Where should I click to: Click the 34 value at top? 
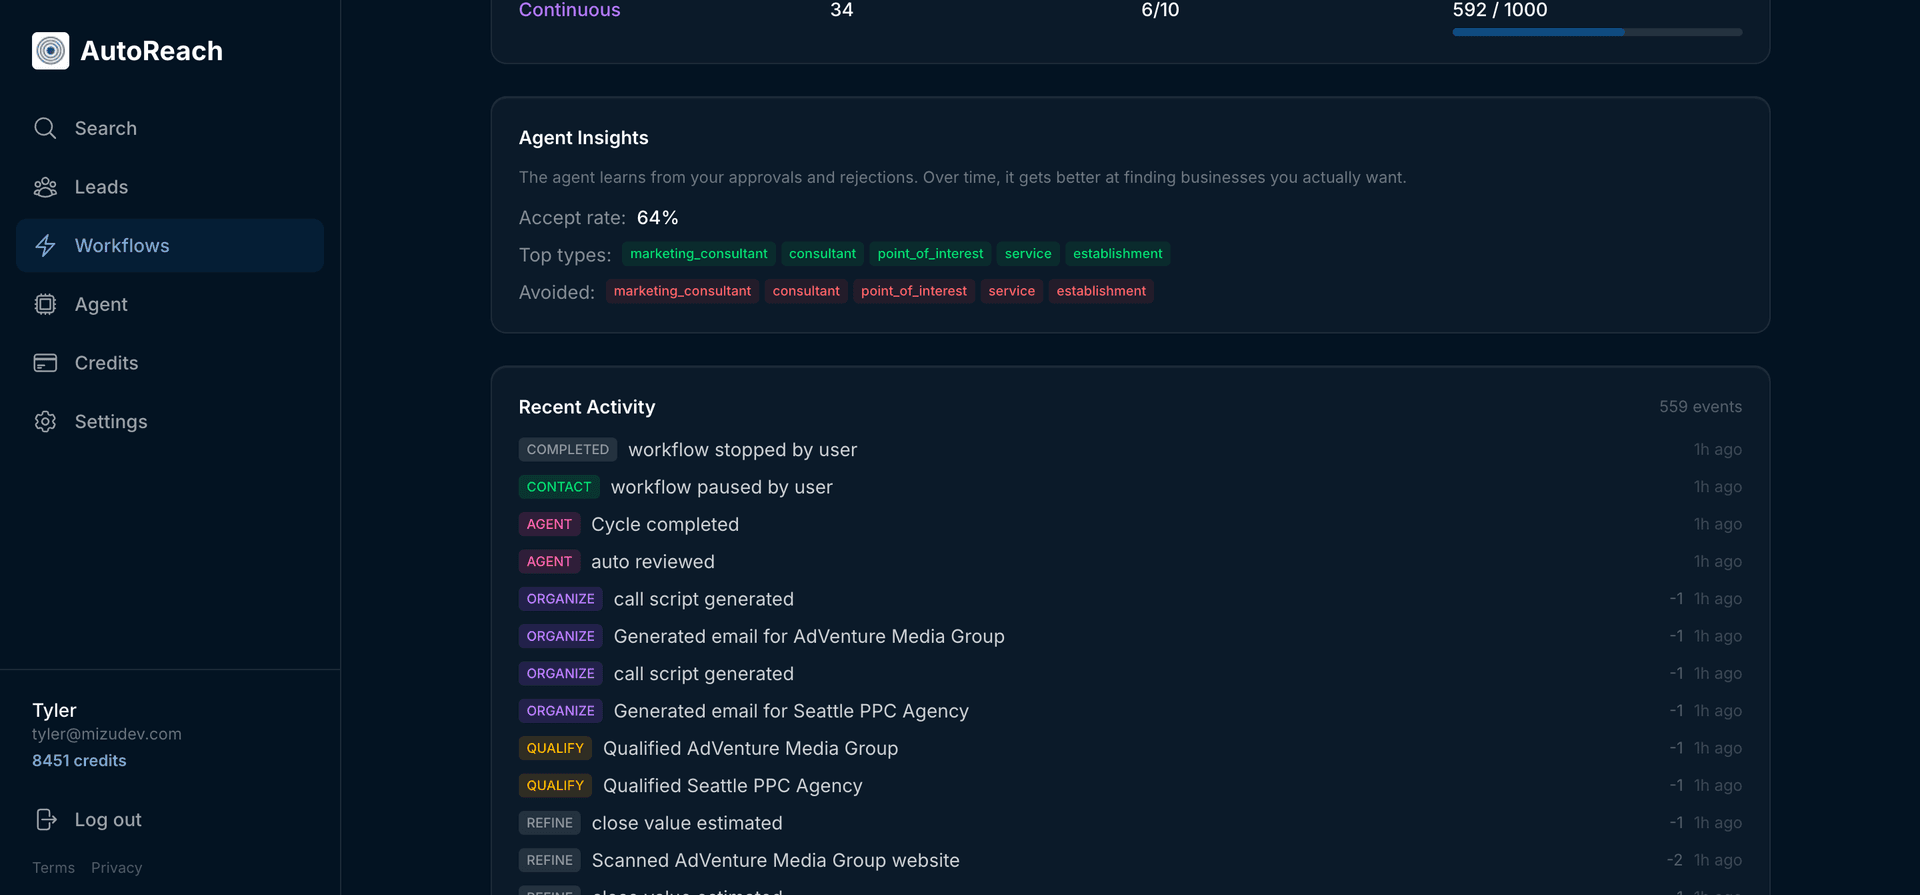pyautogui.click(x=841, y=10)
